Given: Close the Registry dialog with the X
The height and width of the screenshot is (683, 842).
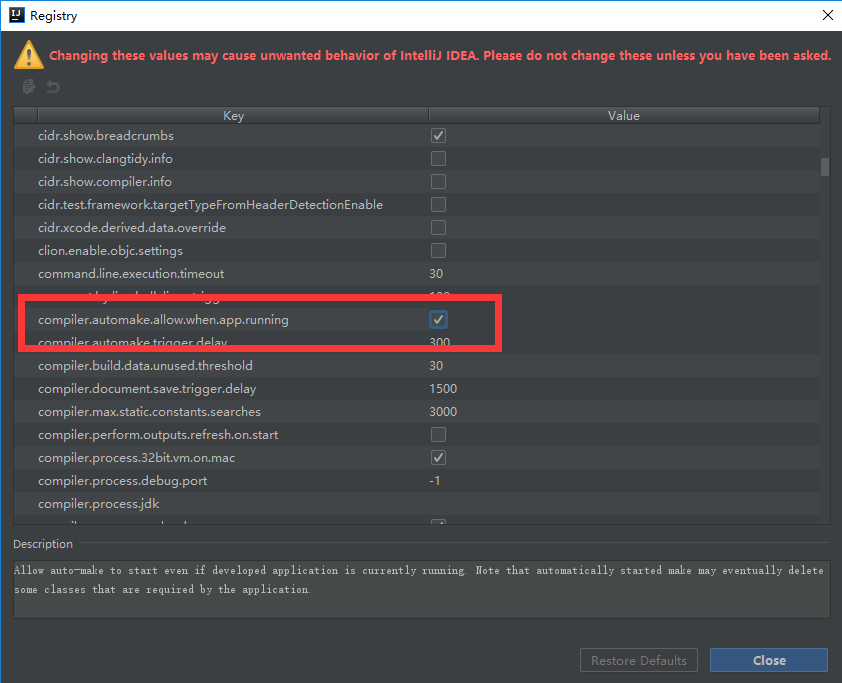Looking at the screenshot, I should pyautogui.click(x=828, y=15).
